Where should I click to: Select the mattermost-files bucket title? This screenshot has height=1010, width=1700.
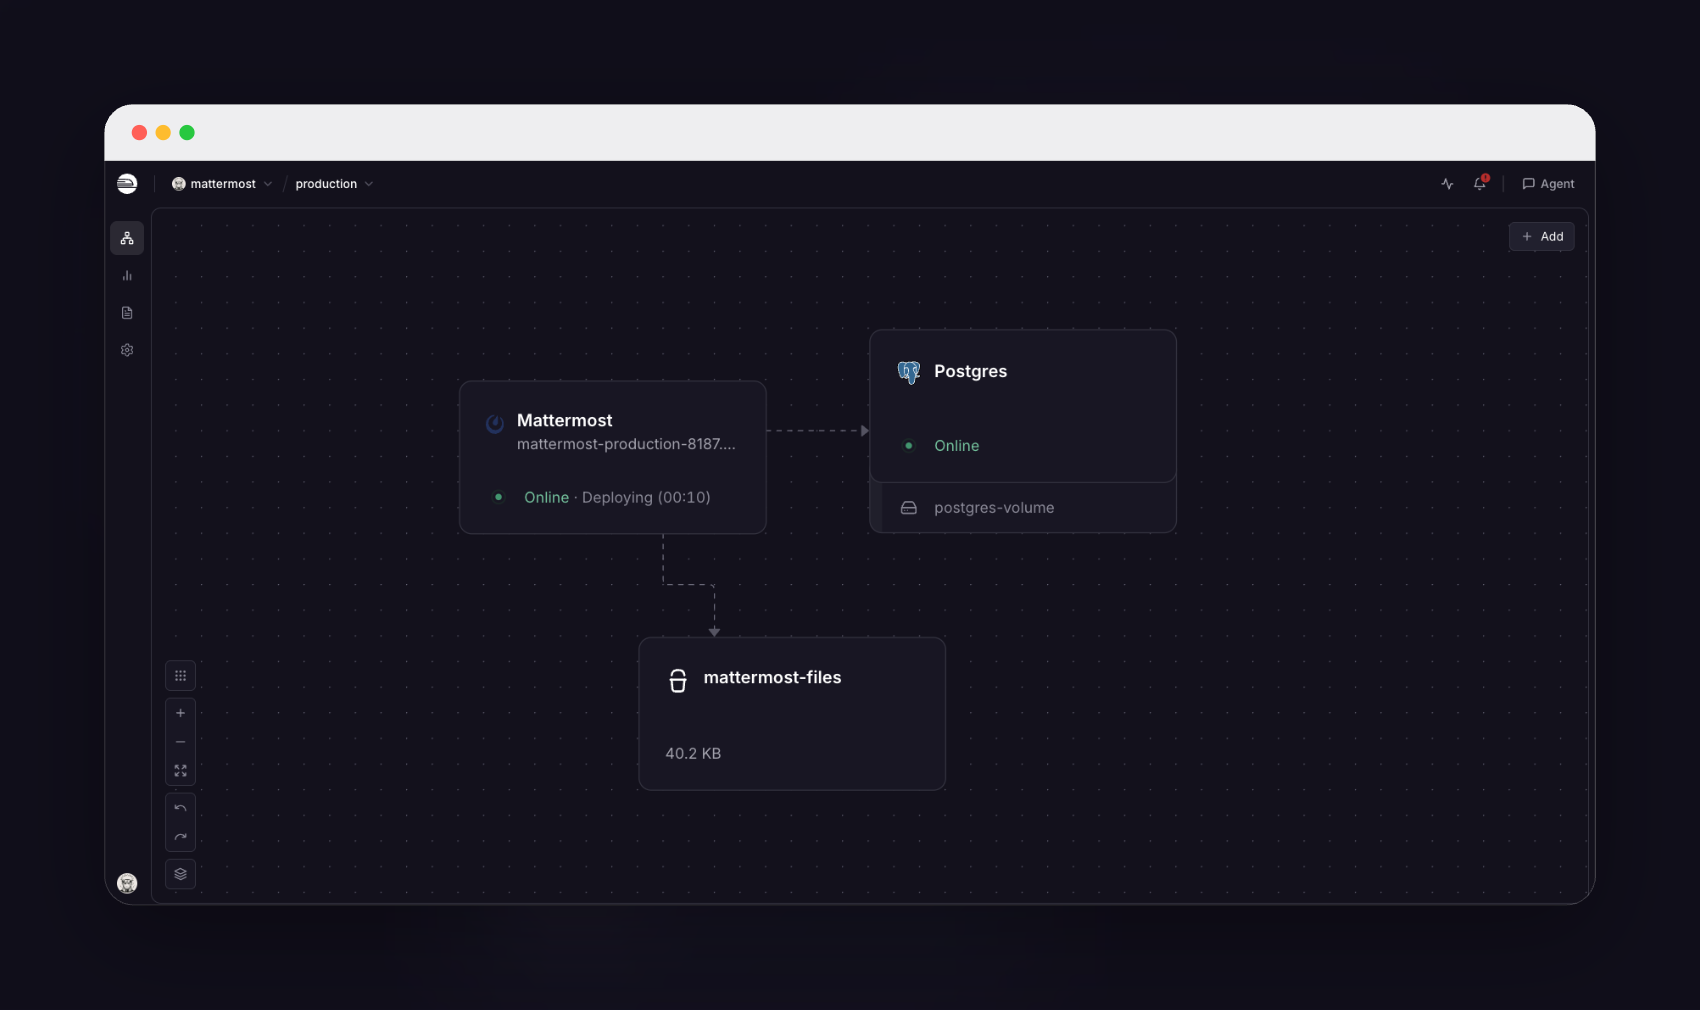click(772, 677)
